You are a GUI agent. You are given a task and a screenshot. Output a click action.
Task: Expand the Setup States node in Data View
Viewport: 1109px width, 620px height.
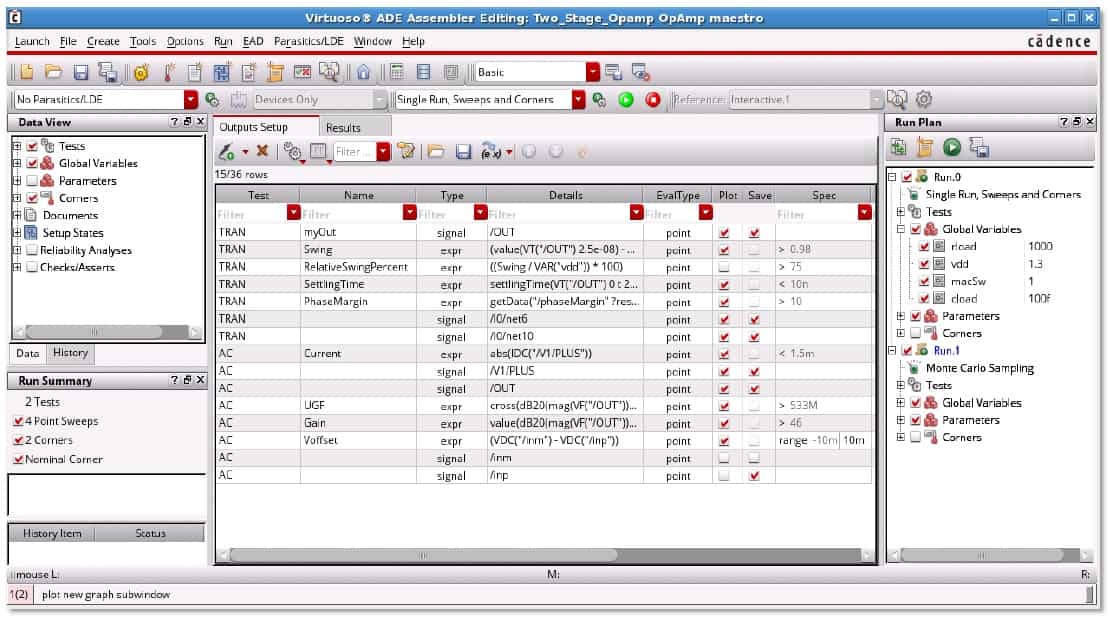point(16,233)
